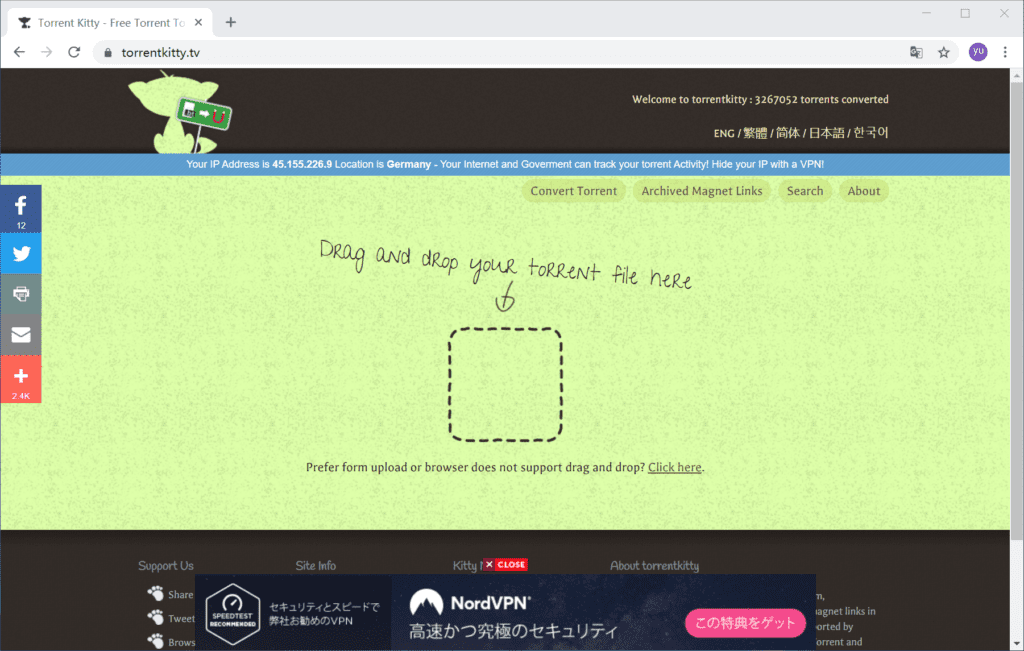Click the email share envelope icon

(20, 335)
